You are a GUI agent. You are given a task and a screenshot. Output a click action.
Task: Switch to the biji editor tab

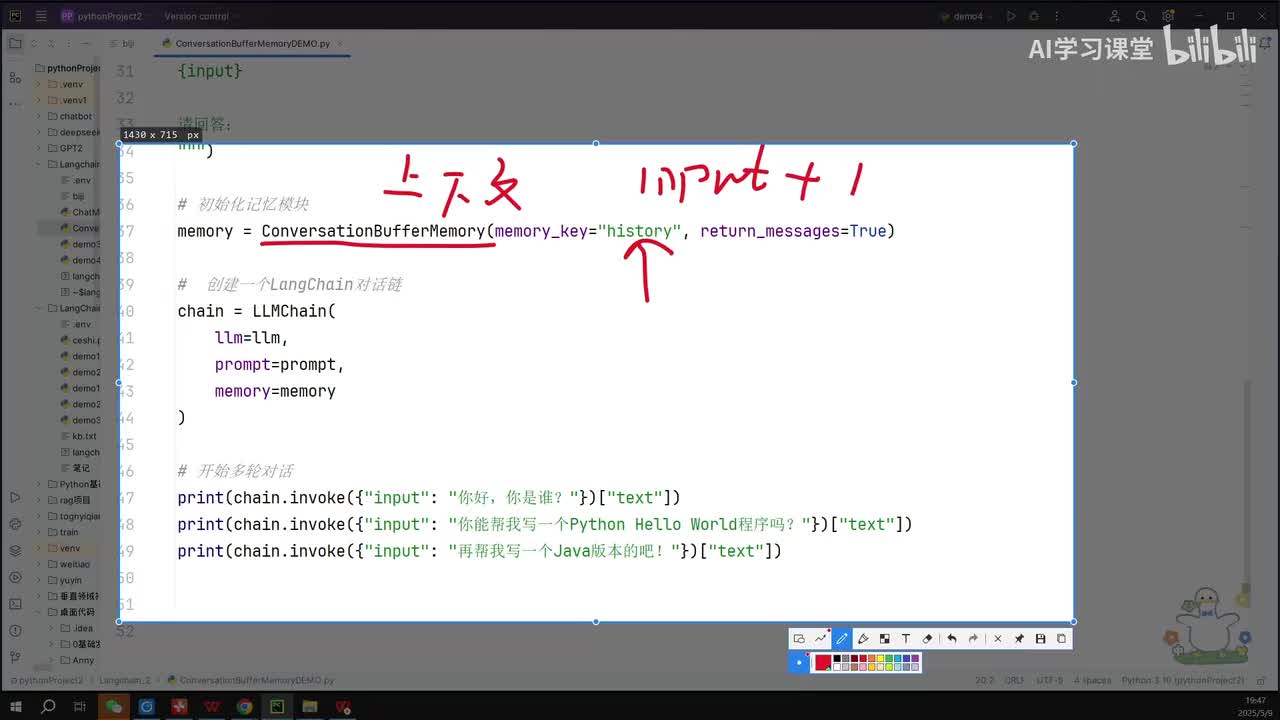(122, 44)
